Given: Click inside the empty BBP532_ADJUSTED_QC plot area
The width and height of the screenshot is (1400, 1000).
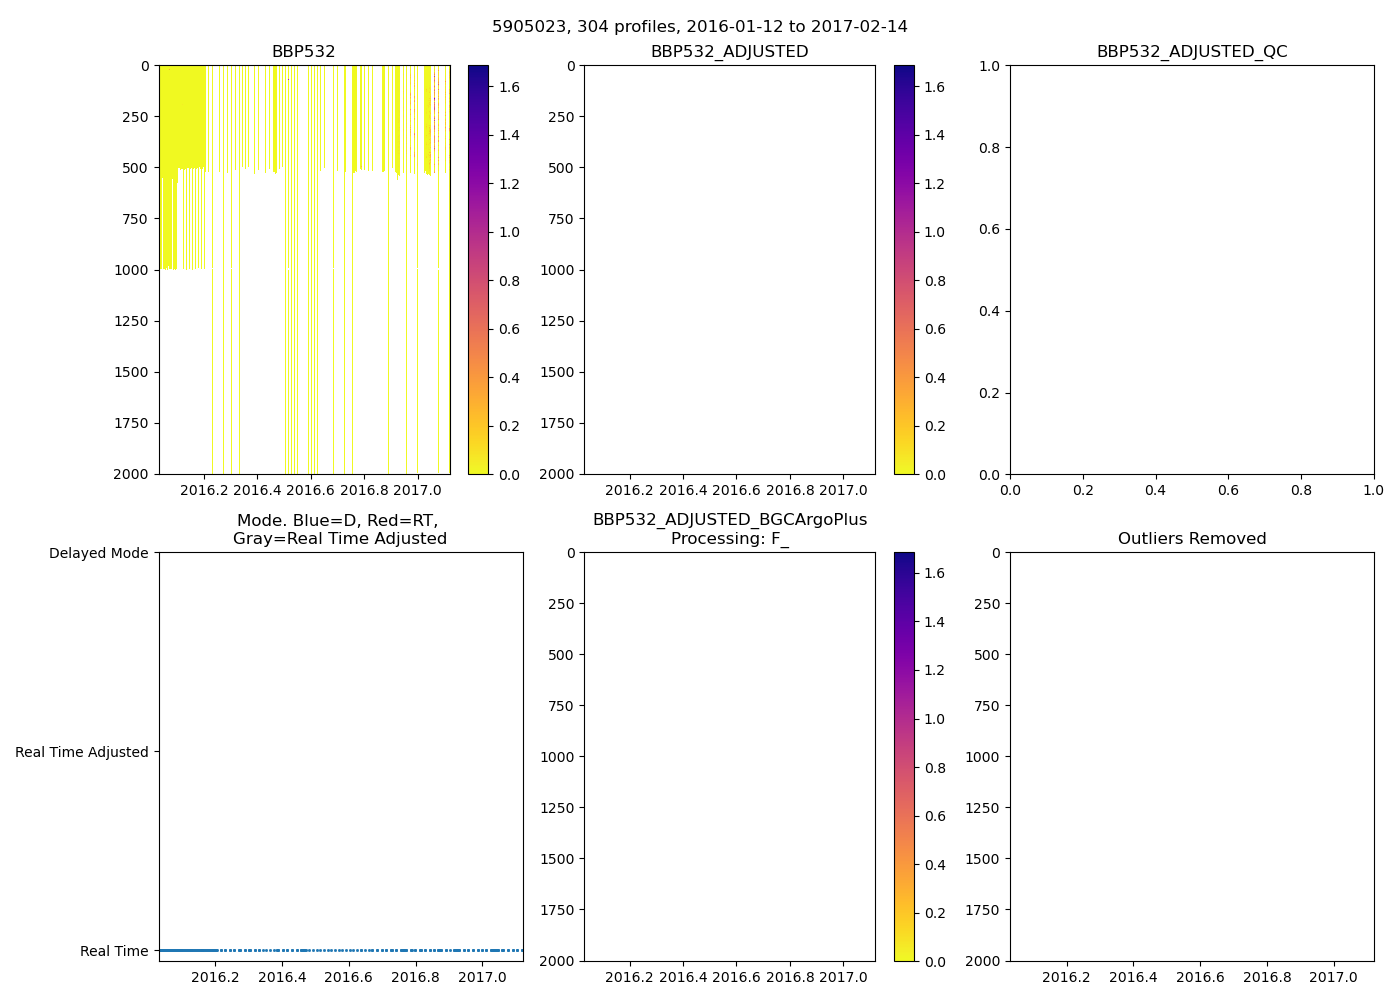Looking at the screenshot, I should pos(1191,270).
